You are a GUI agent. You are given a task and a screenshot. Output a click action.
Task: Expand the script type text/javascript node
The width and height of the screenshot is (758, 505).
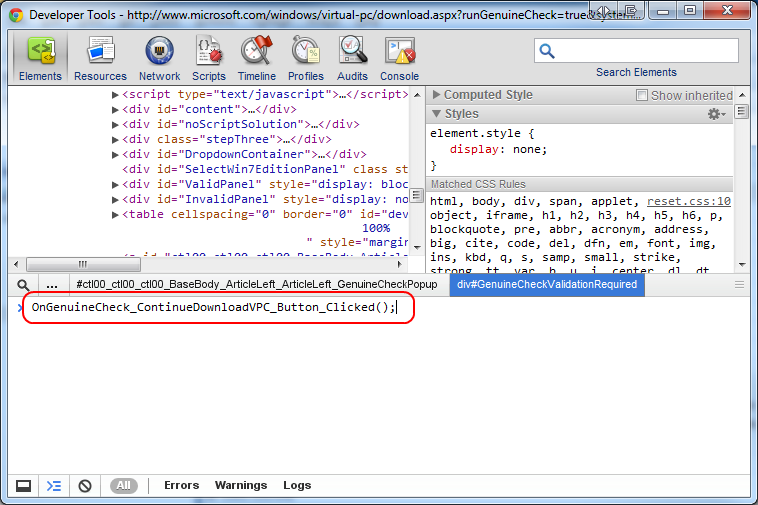click(115, 95)
